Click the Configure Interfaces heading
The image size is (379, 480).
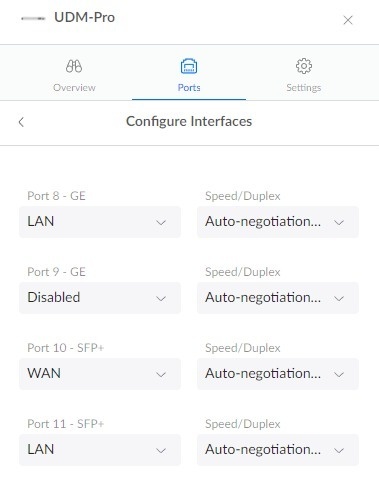coord(189,122)
